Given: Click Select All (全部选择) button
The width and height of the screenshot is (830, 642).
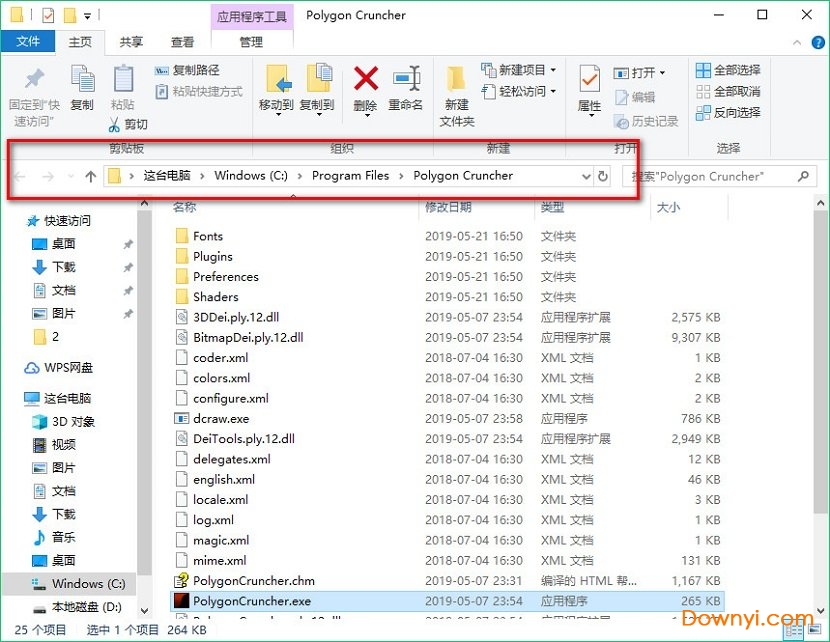Looking at the screenshot, I should [728, 70].
